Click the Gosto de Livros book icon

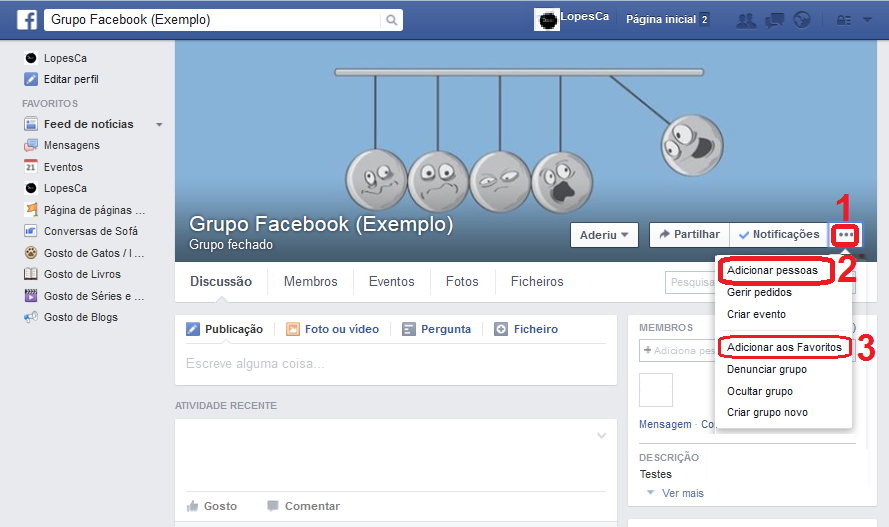[x=31, y=274]
